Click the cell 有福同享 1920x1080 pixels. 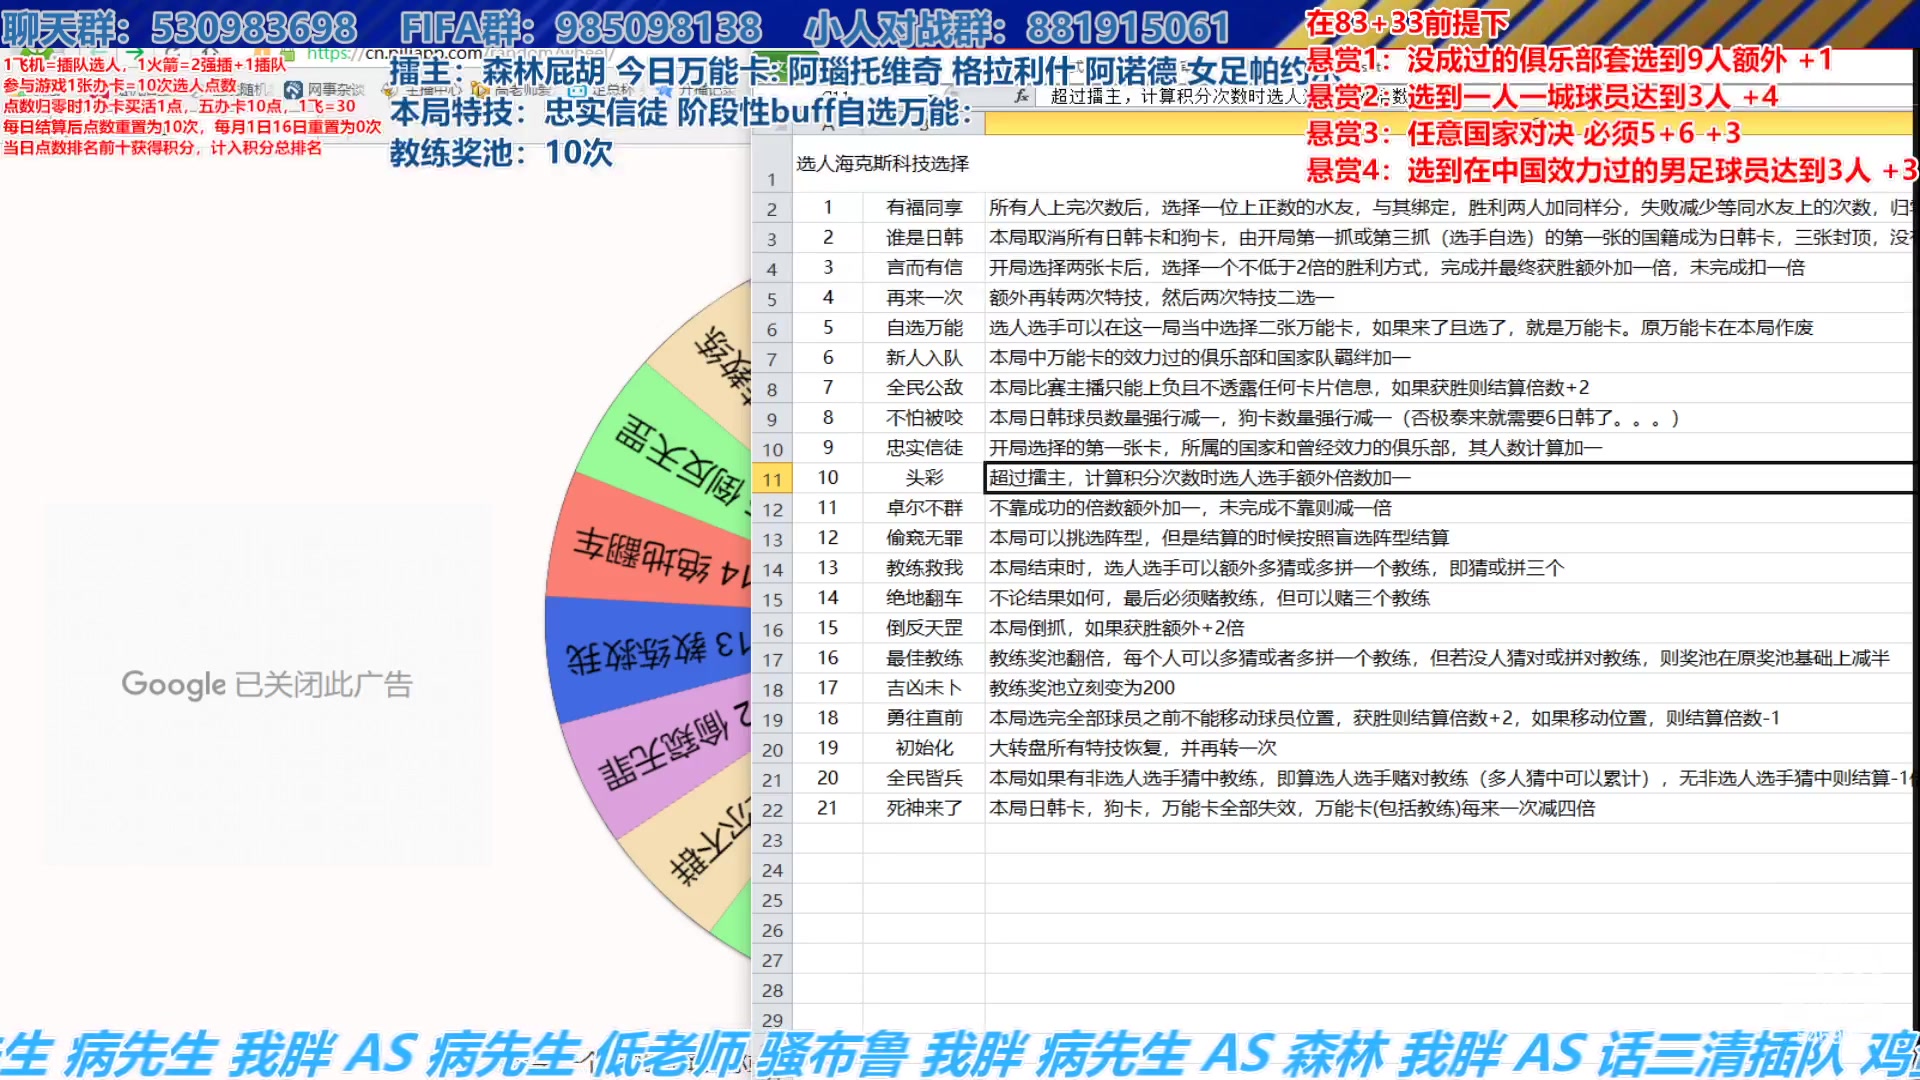click(x=924, y=208)
